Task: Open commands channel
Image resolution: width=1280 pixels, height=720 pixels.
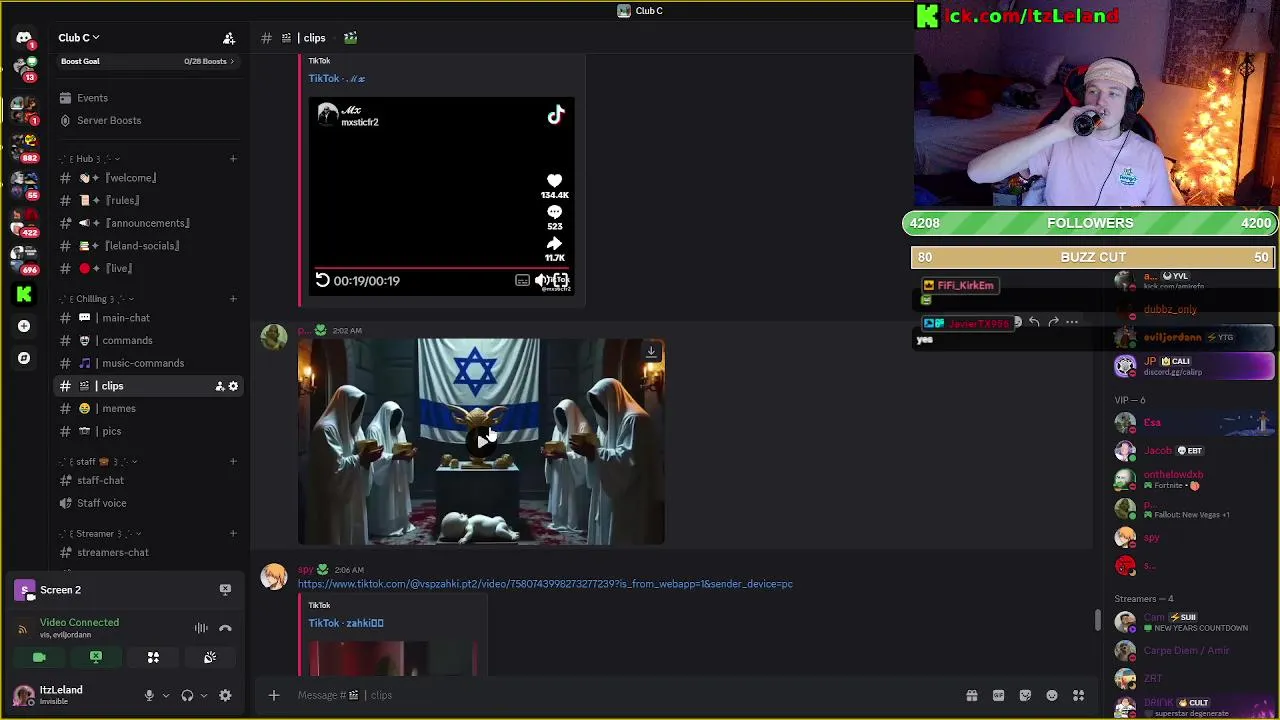Action: point(148,340)
